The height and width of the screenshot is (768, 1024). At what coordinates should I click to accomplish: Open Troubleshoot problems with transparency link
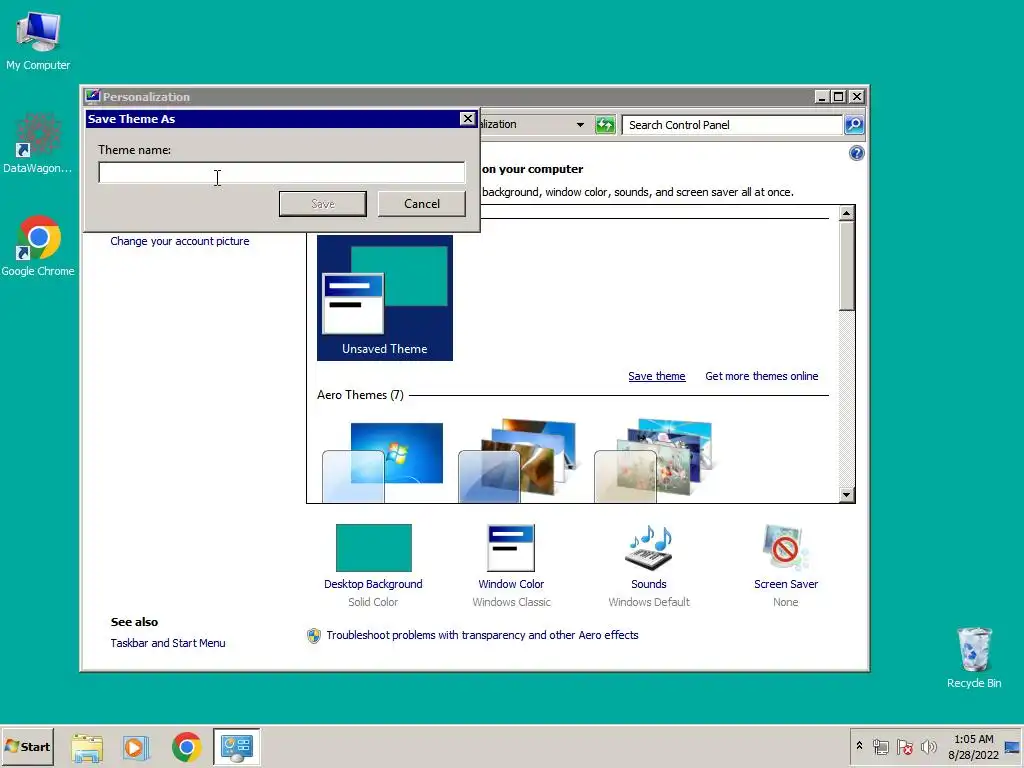click(483, 635)
